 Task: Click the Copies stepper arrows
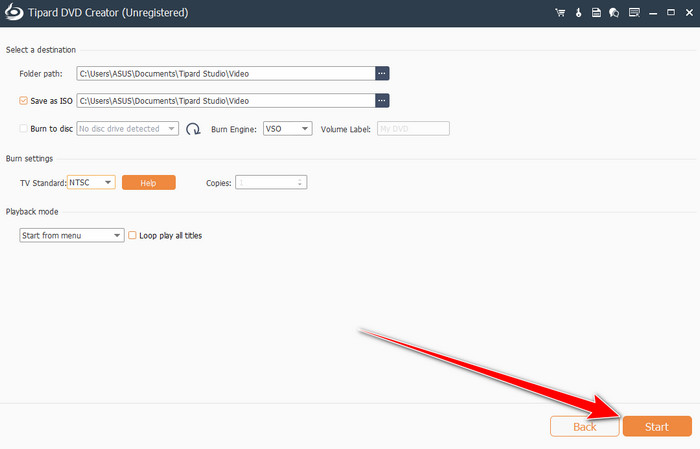[x=300, y=182]
